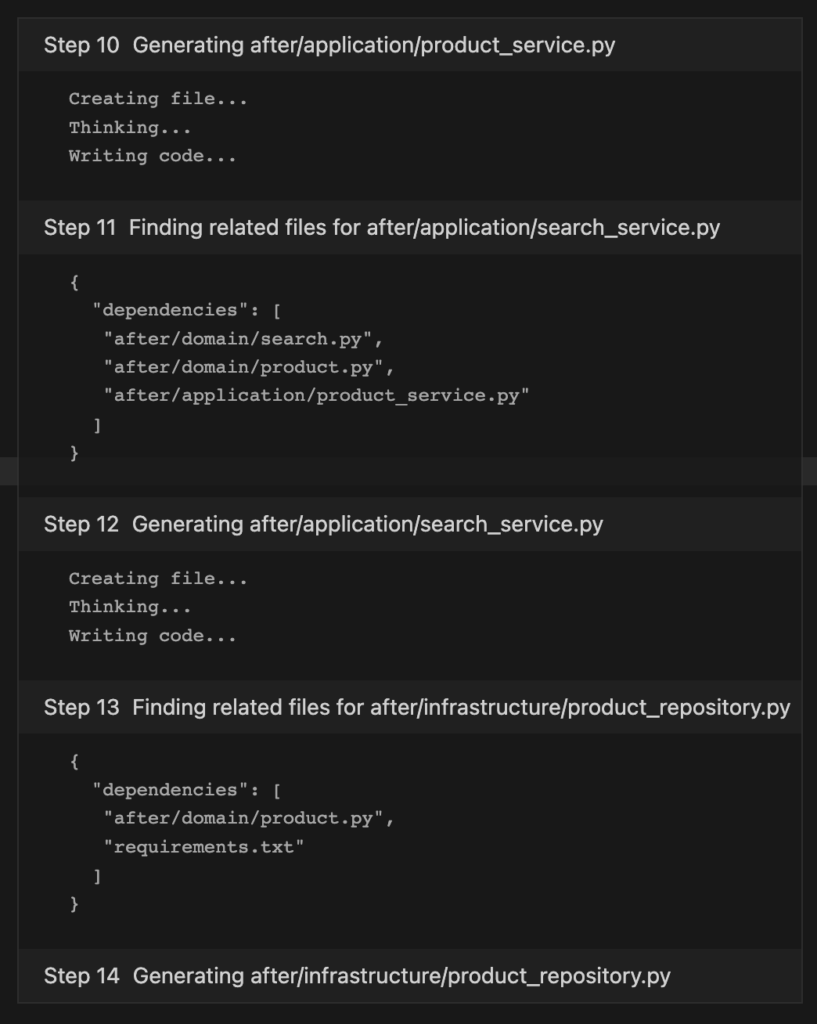Image resolution: width=817 pixels, height=1024 pixels.
Task: Click "Writing code..." line under Step 12
Action: [x=153, y=636]
